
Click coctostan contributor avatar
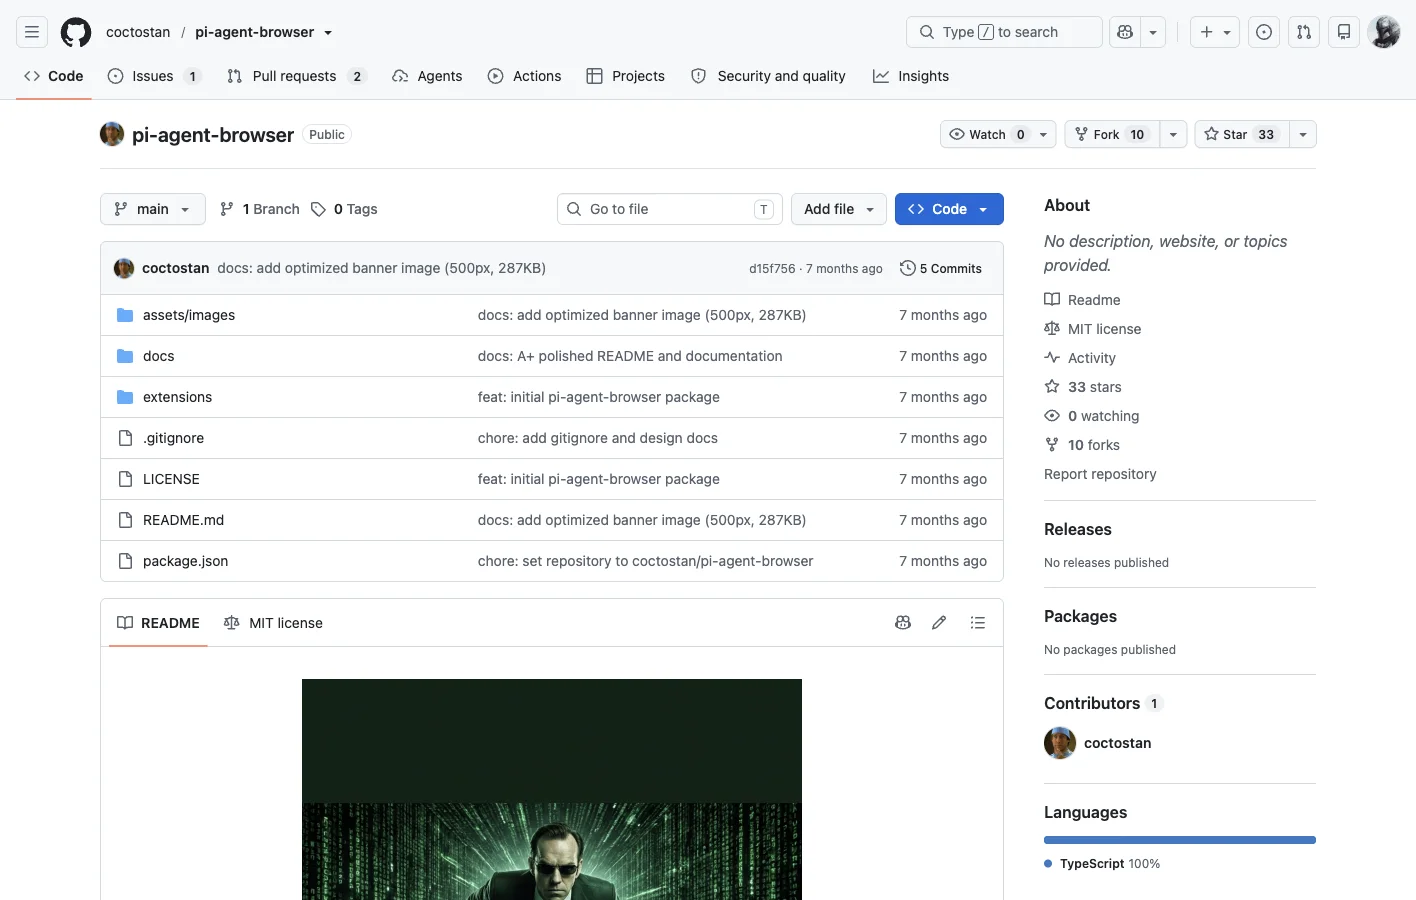1060,743
